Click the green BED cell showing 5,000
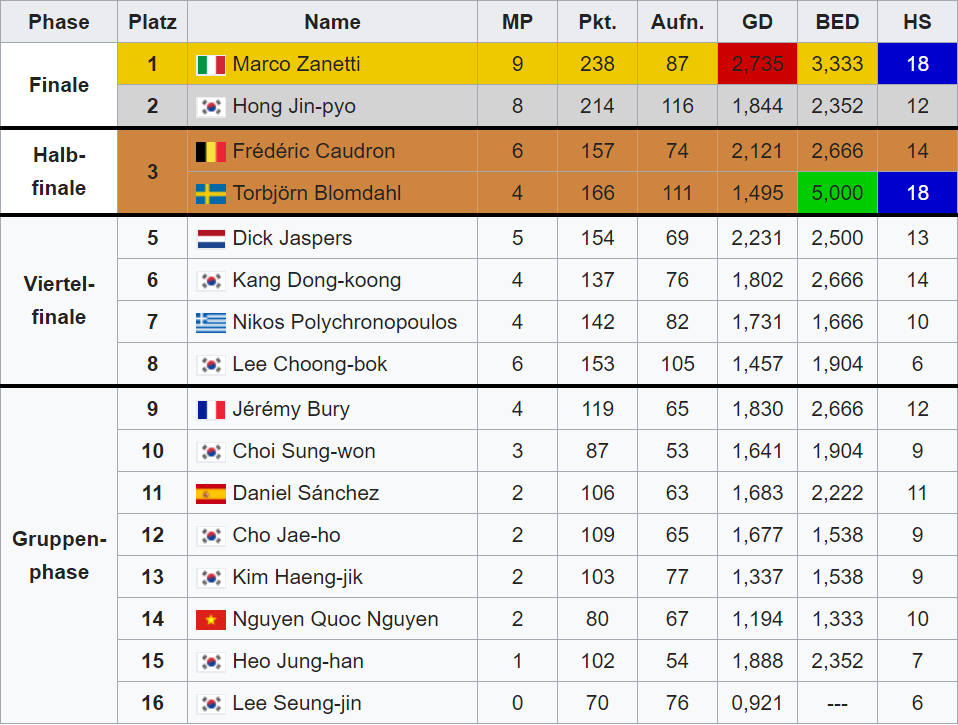Screen dimensions: 958x725 (838, 193)
